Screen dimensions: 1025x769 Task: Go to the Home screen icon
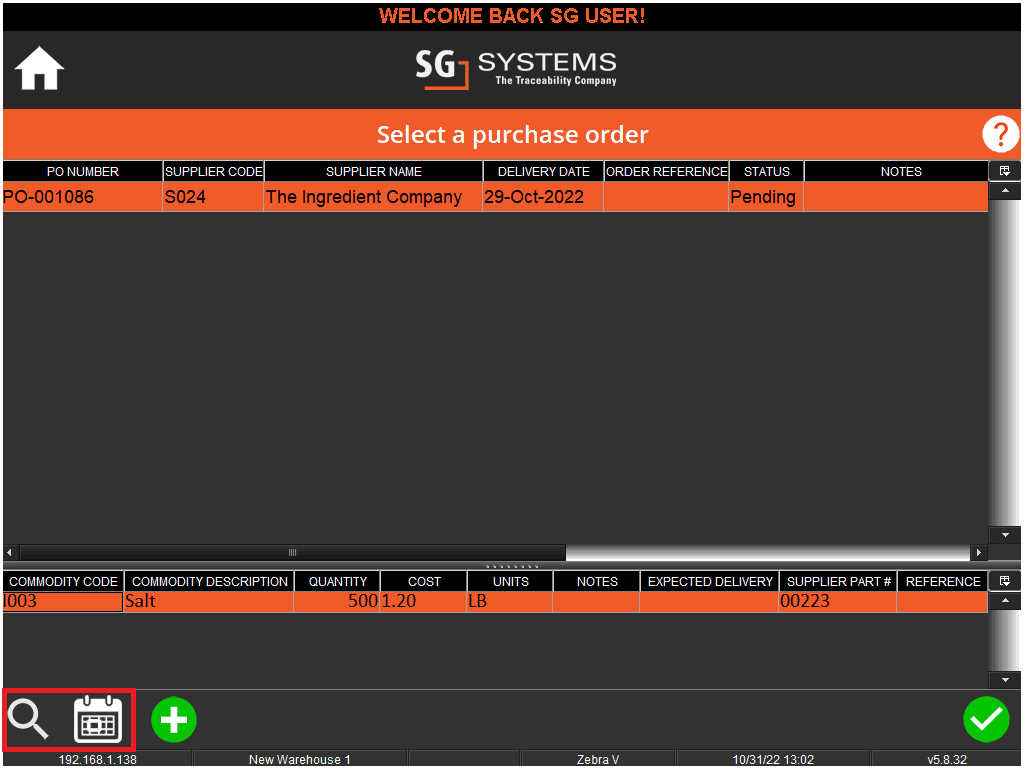[x=40, y=70]
